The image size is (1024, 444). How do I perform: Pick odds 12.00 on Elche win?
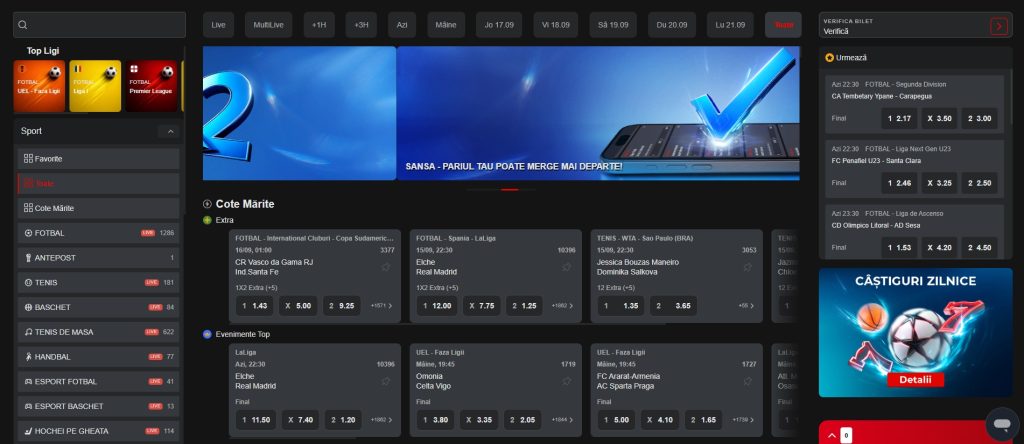tap(437, 306)
